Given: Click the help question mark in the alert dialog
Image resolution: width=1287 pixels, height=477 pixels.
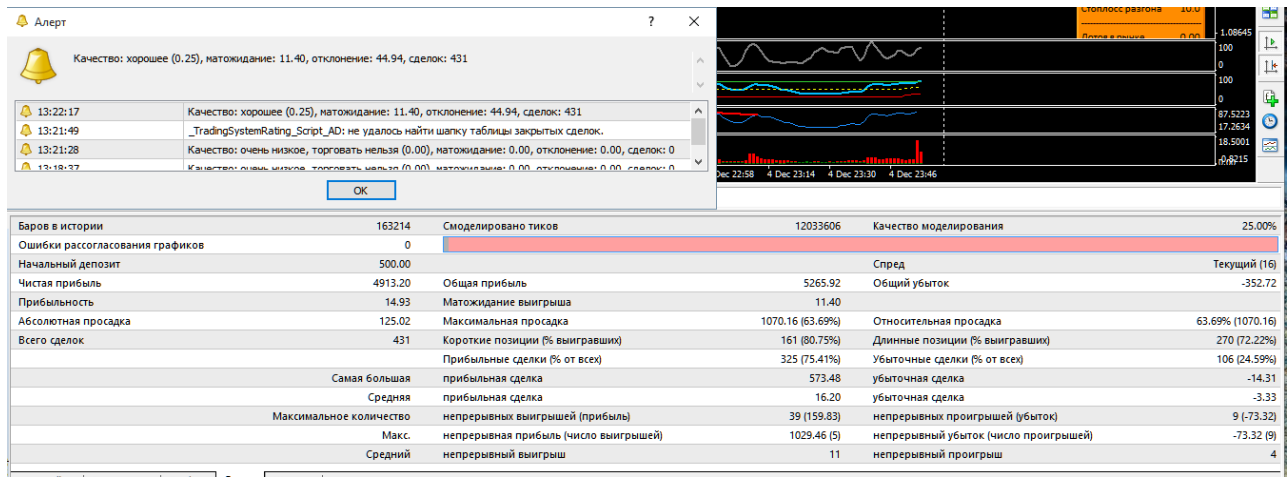Looking at the screenshot, I should (x=651, y=21).
